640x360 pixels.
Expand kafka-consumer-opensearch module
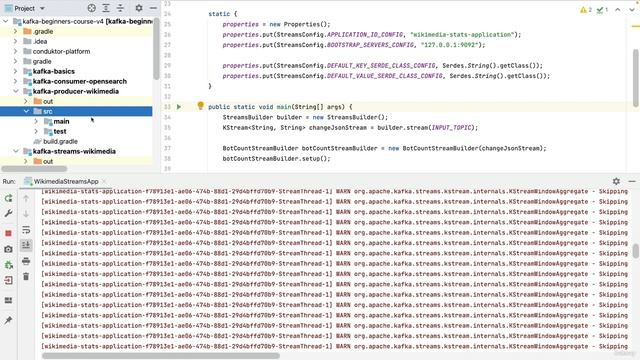[16, 81]
